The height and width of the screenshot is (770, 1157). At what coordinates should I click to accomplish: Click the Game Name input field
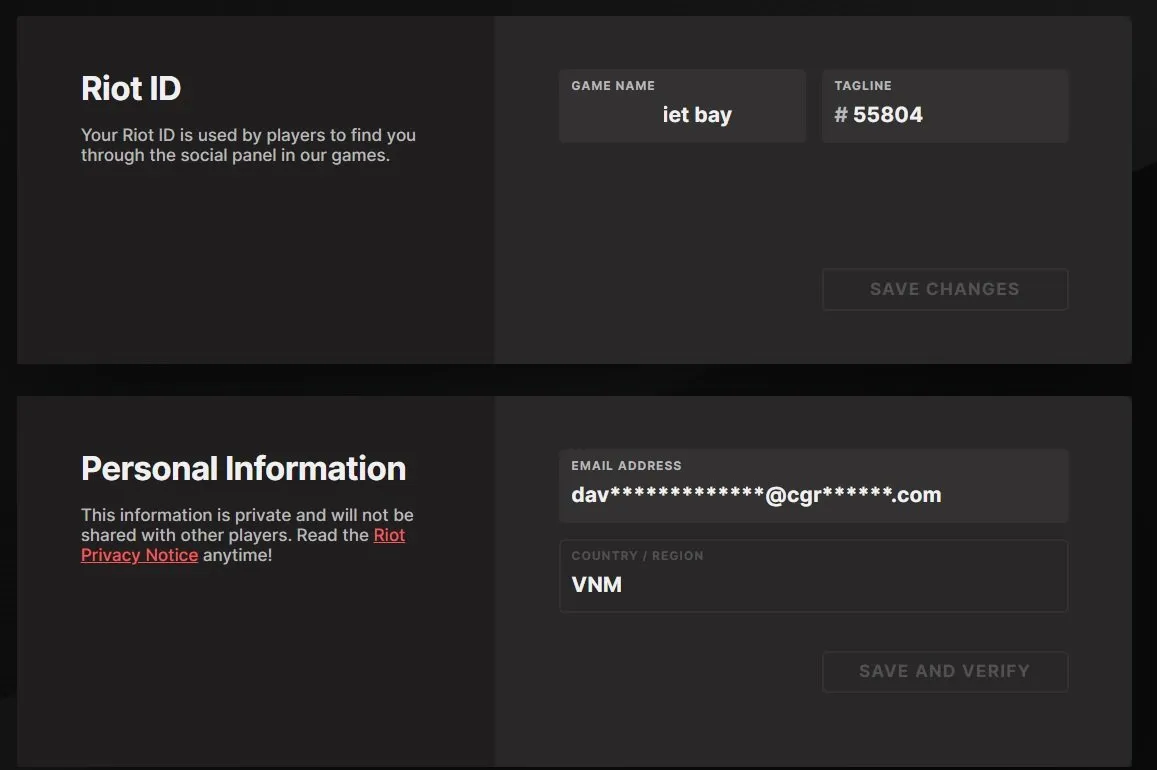[x=682, y=106]
